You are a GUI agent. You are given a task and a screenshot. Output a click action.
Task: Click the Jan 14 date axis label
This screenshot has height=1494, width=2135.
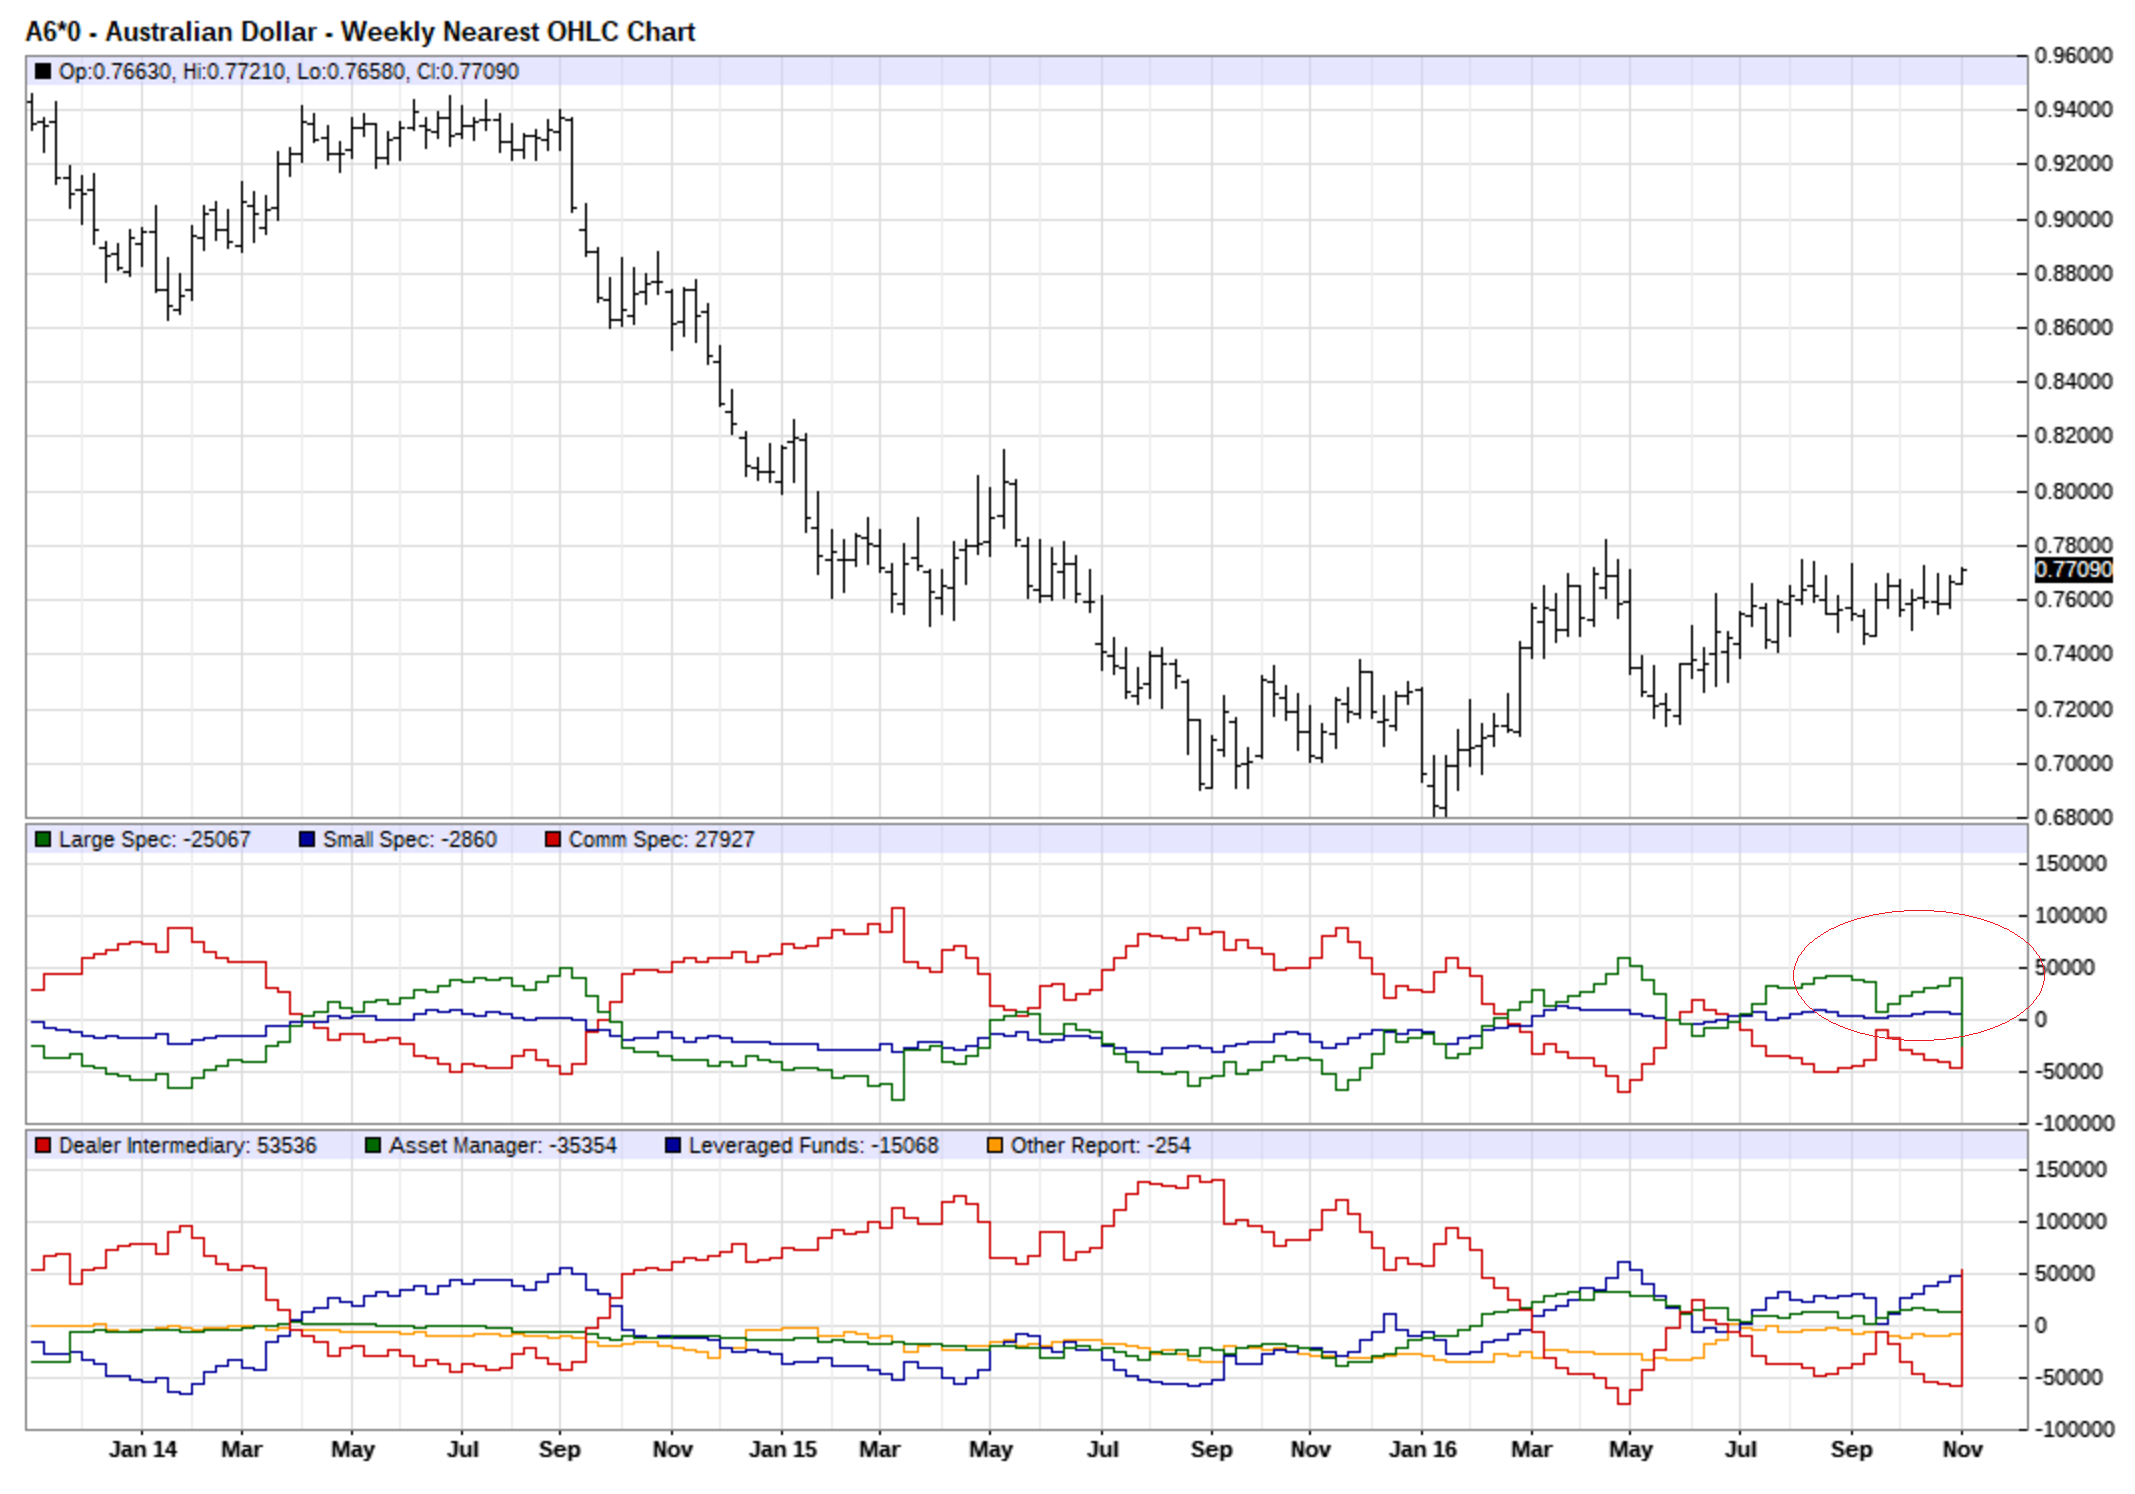tap(142, 1450)
